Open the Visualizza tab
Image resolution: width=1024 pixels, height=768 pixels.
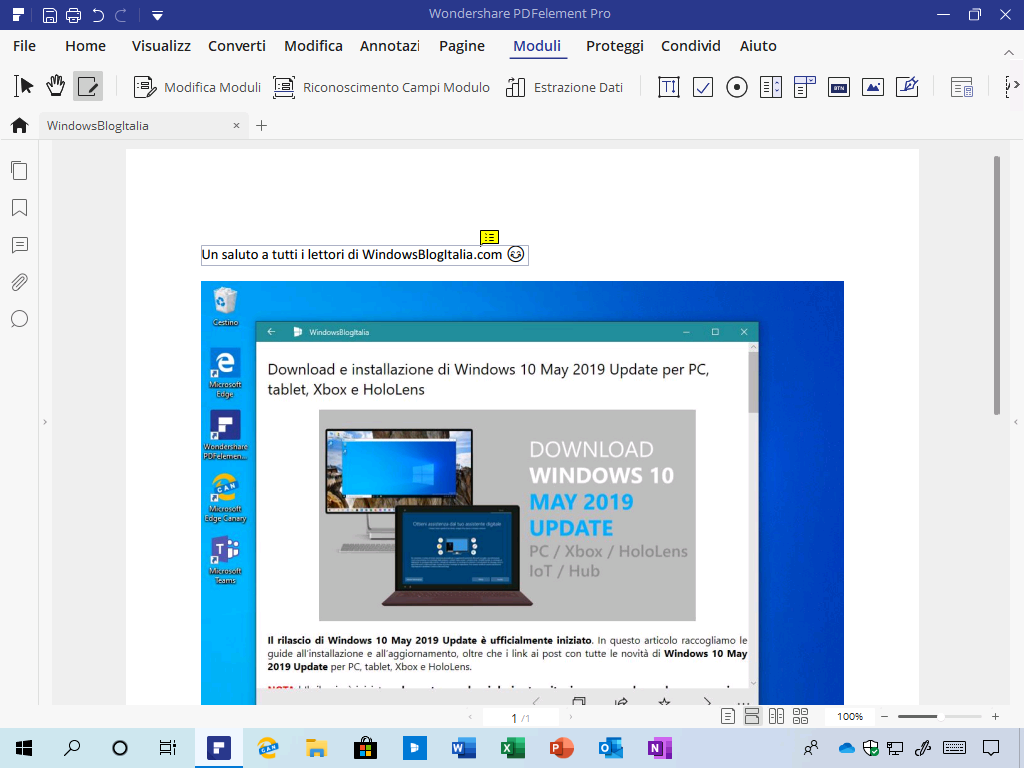[161, 46]
